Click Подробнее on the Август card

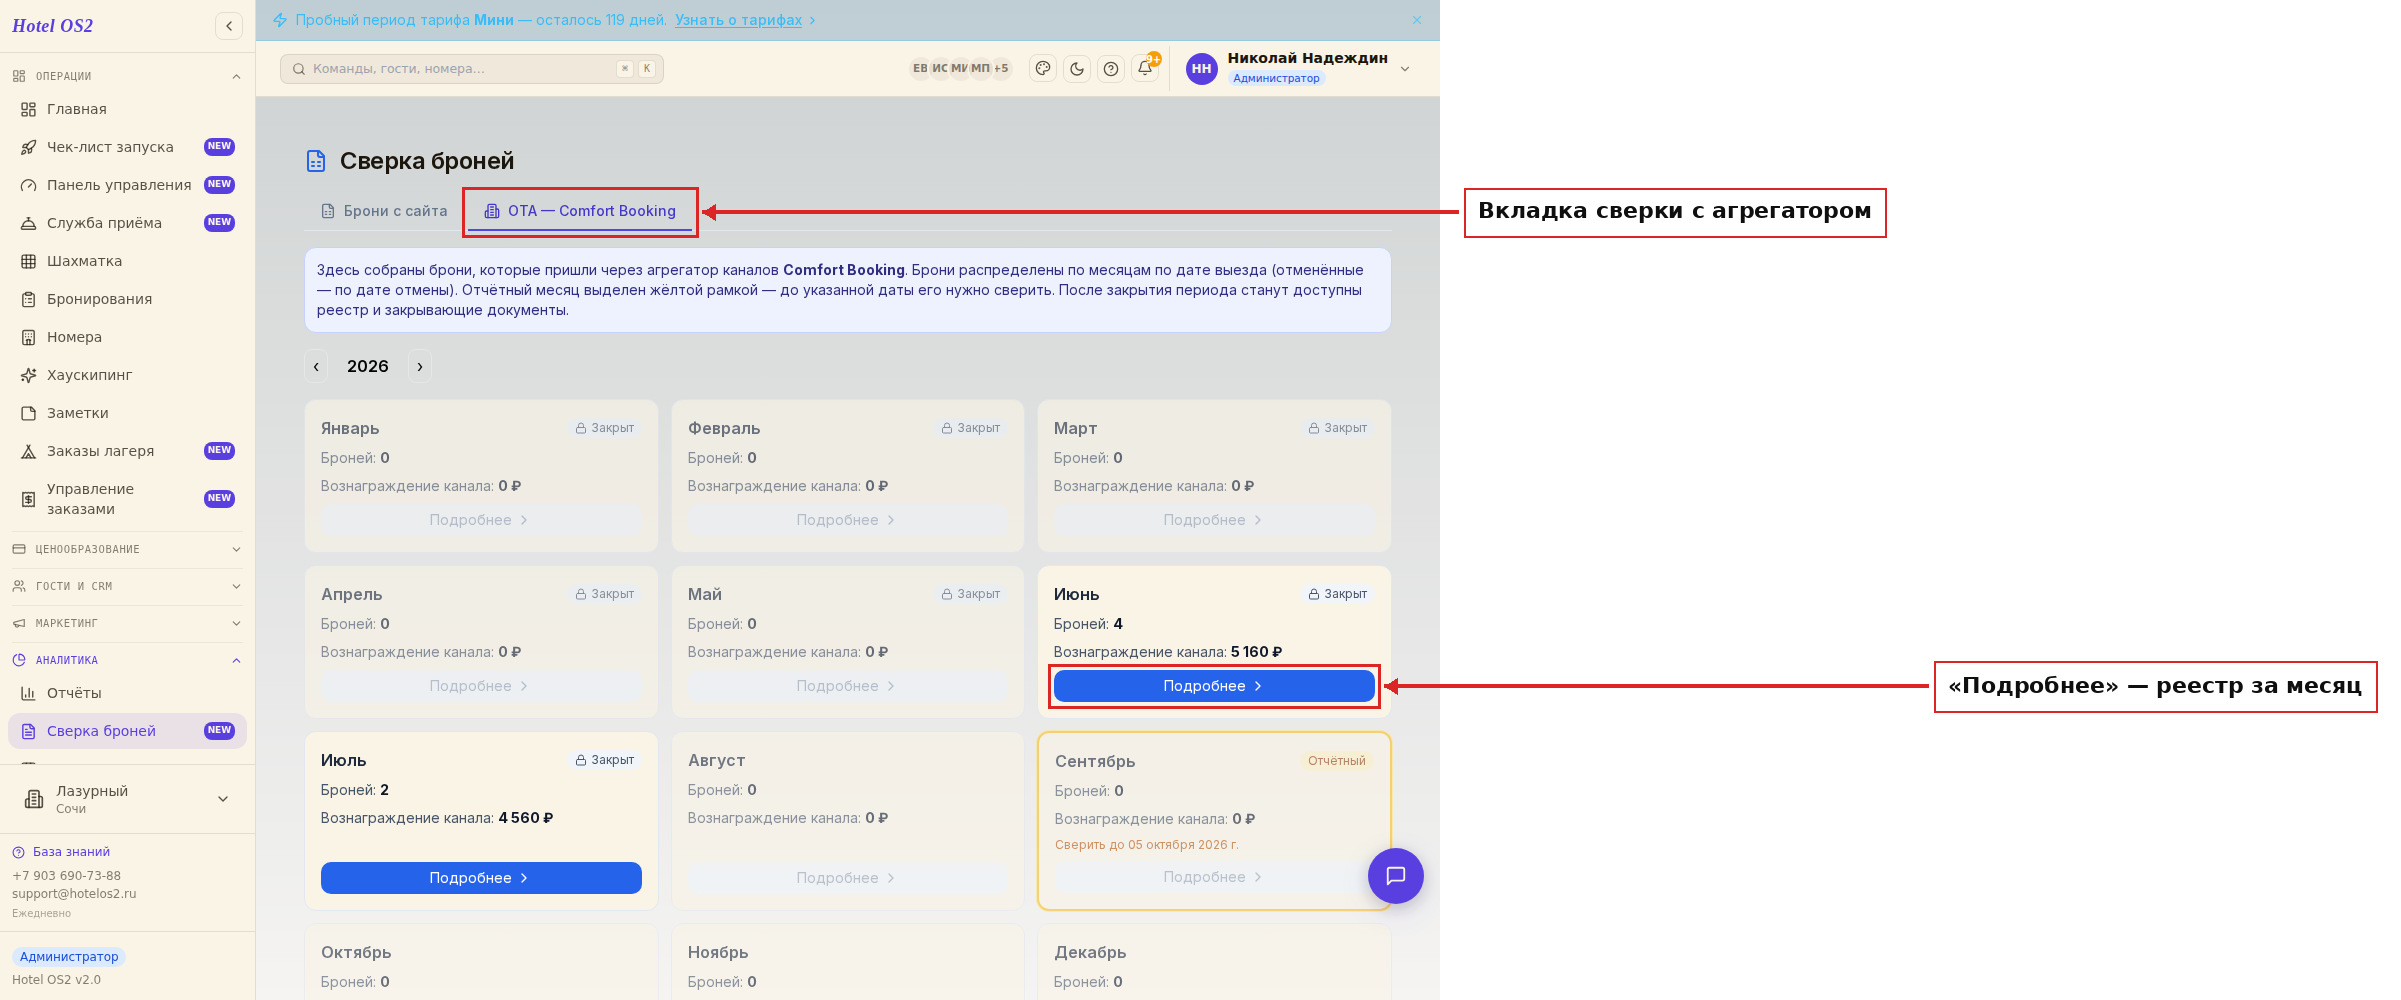point(848,878)
